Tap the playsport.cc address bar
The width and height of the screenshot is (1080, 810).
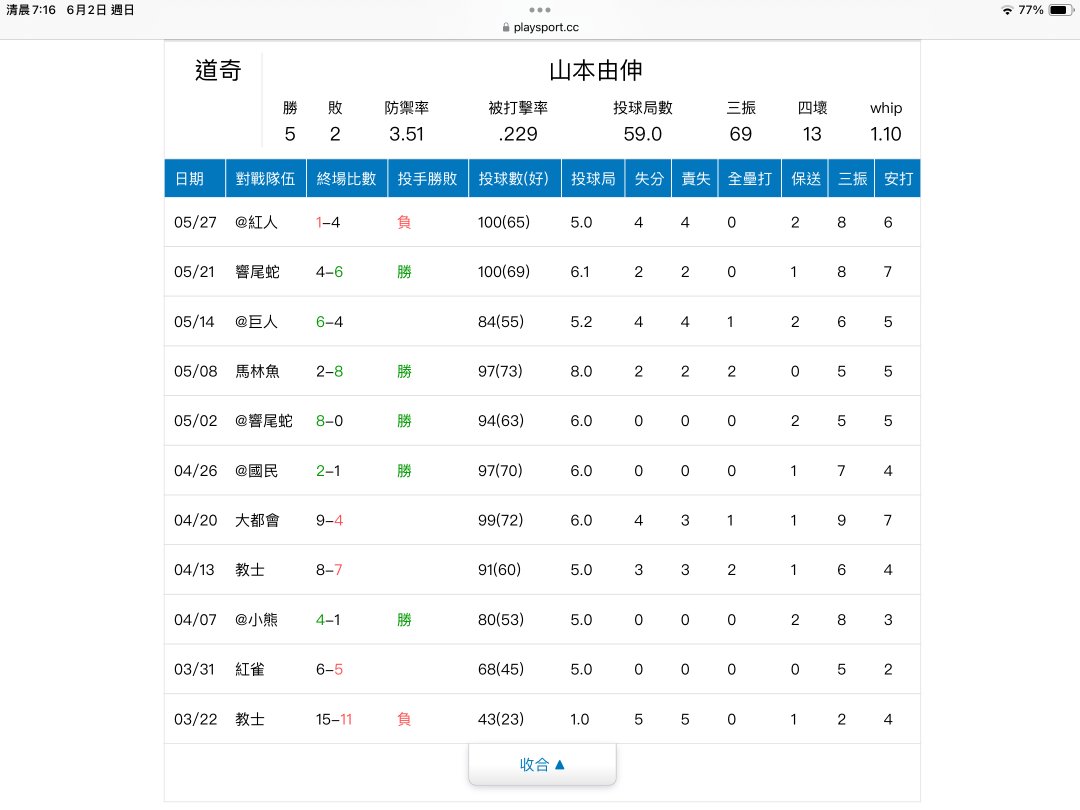coord(540,28)
